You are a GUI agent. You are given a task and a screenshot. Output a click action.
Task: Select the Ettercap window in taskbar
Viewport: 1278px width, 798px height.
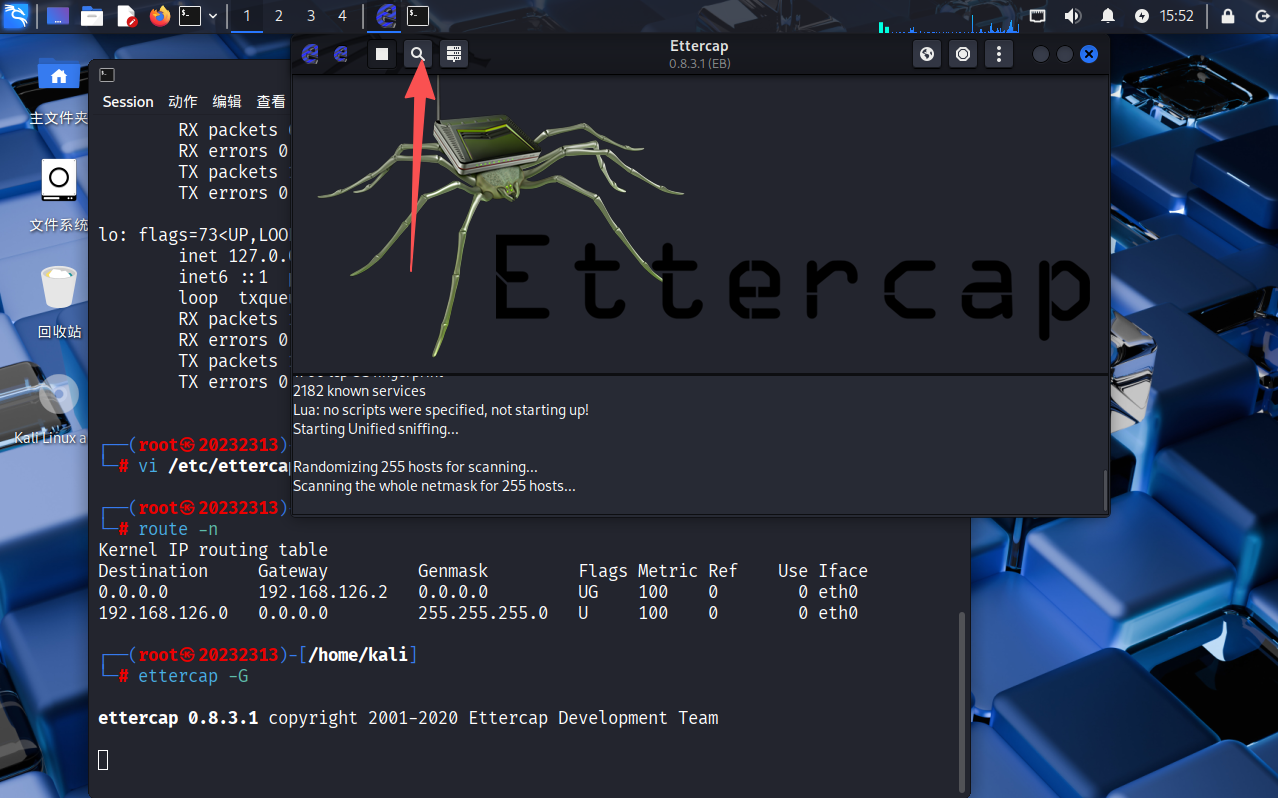[386, 16]
